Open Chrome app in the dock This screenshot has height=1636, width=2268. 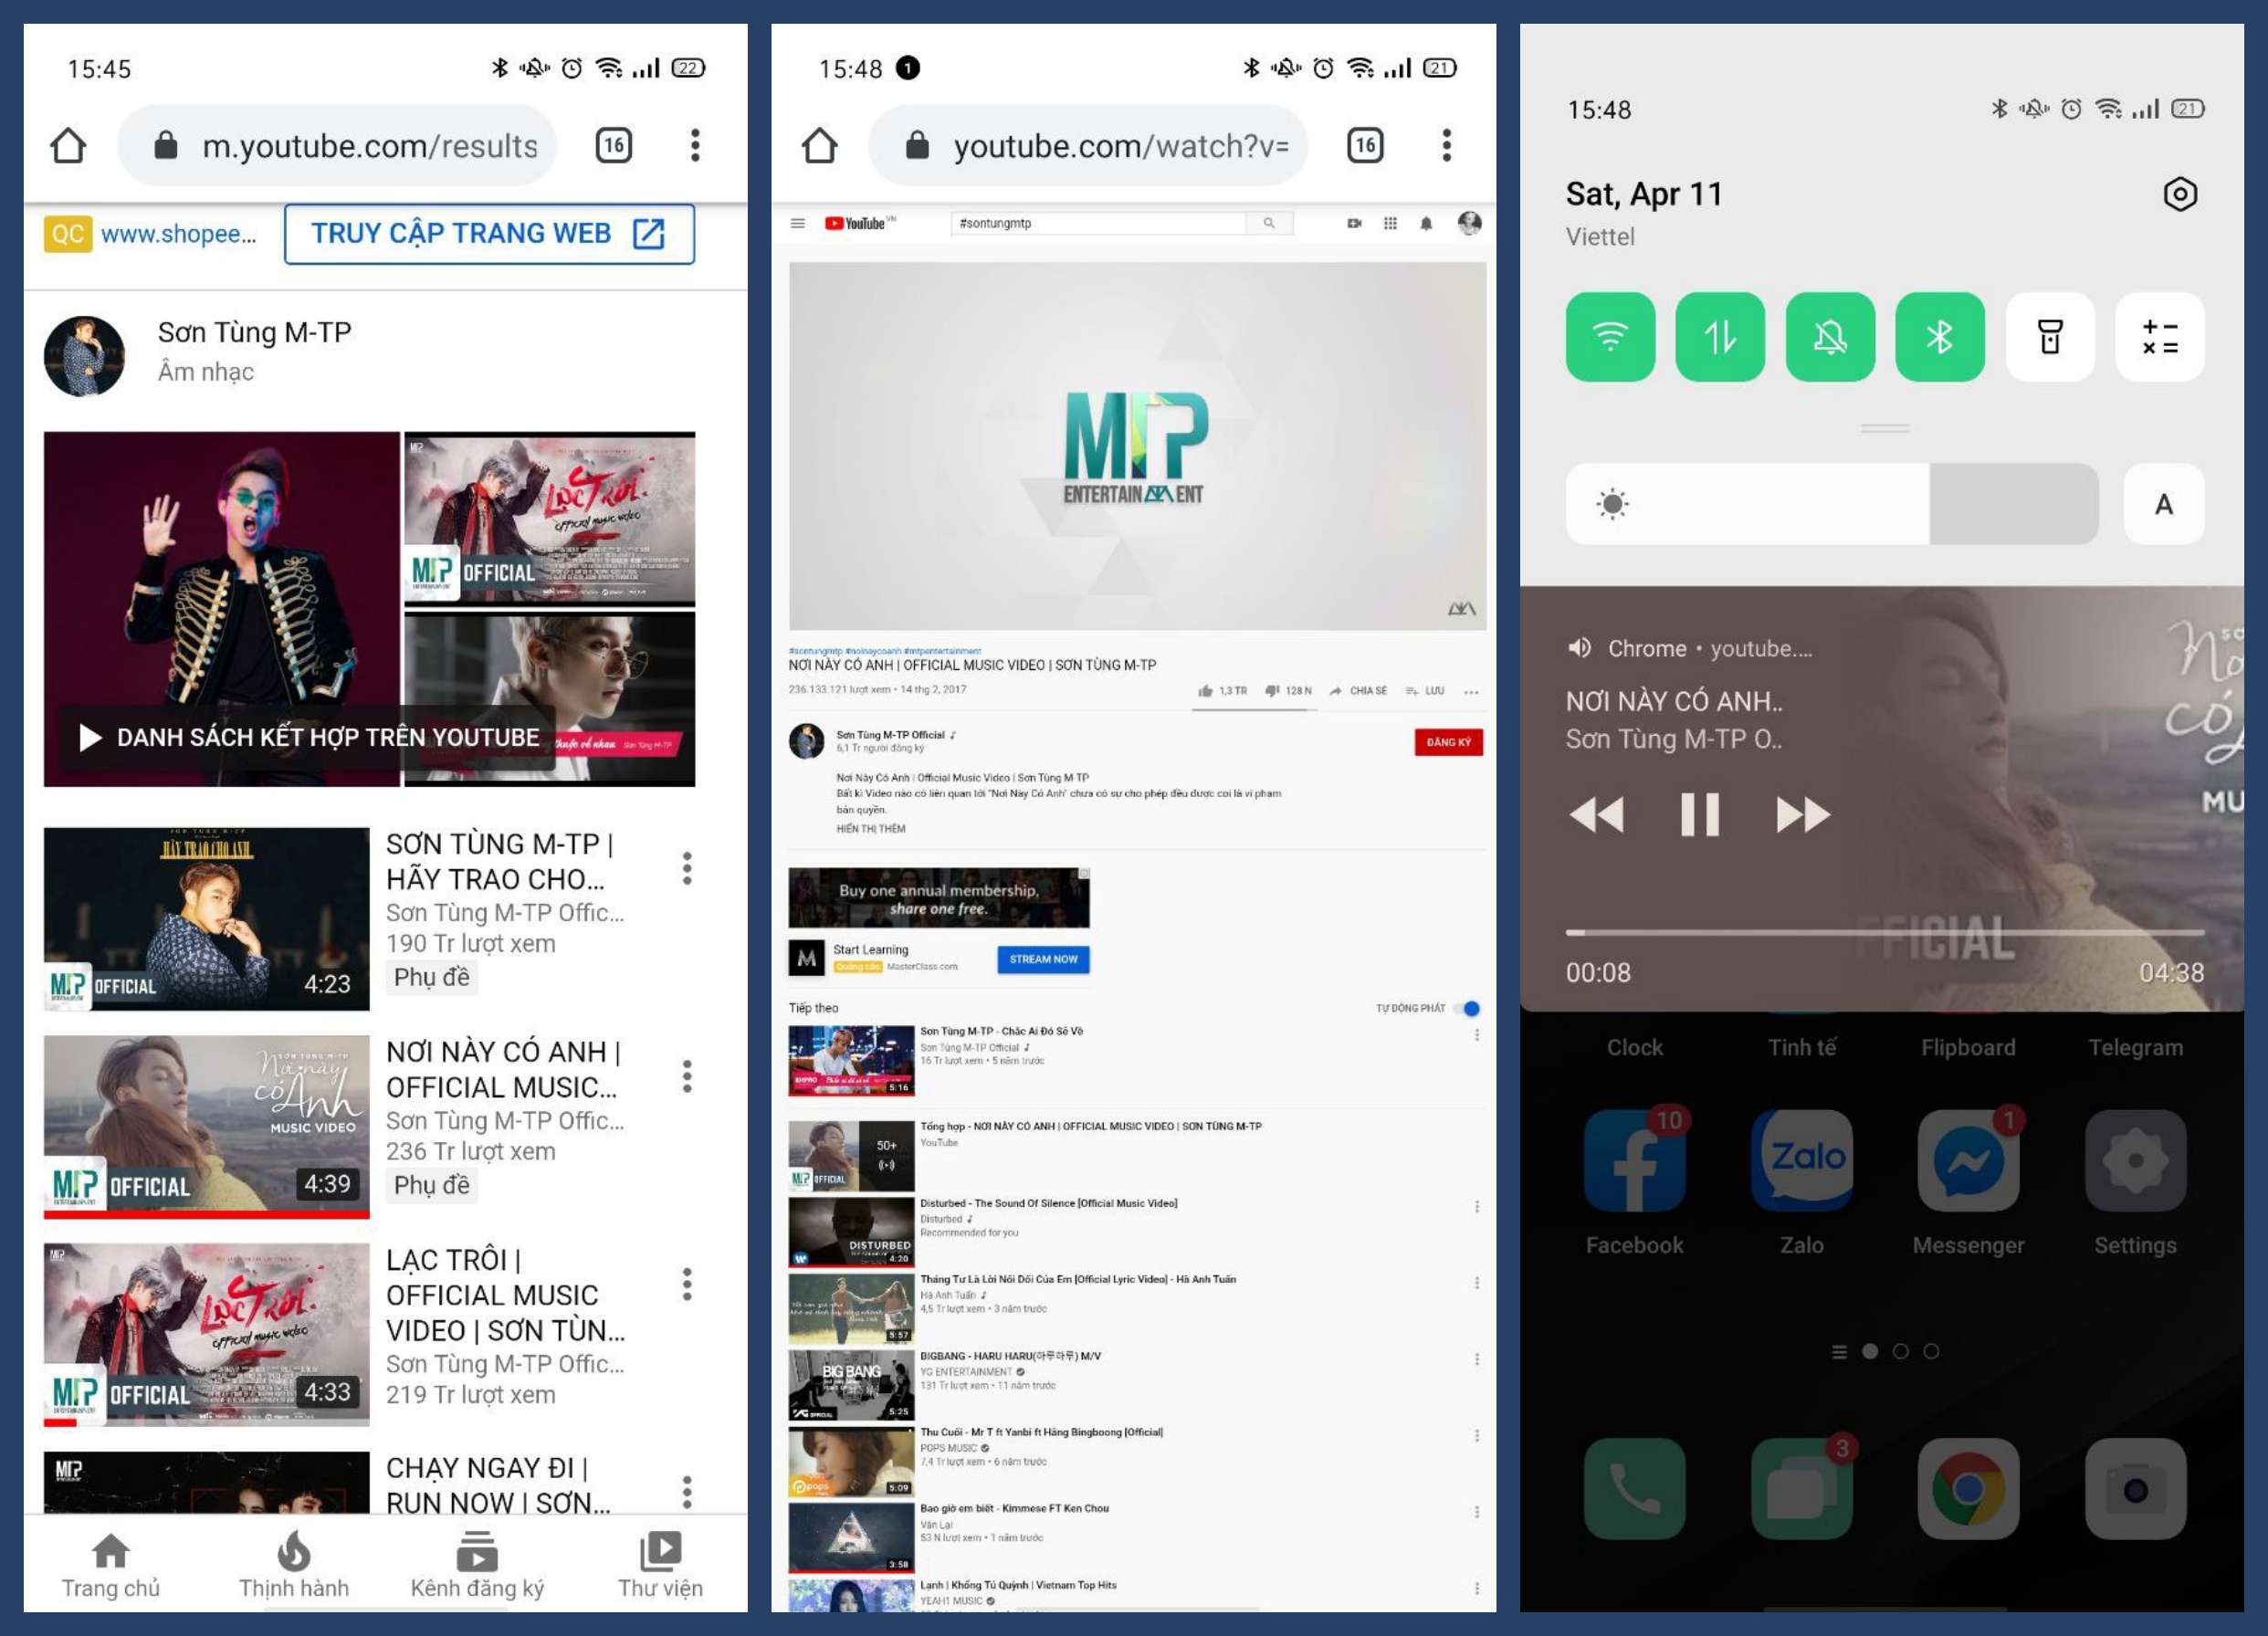pyautogui.click(x=1968, y=1489)
